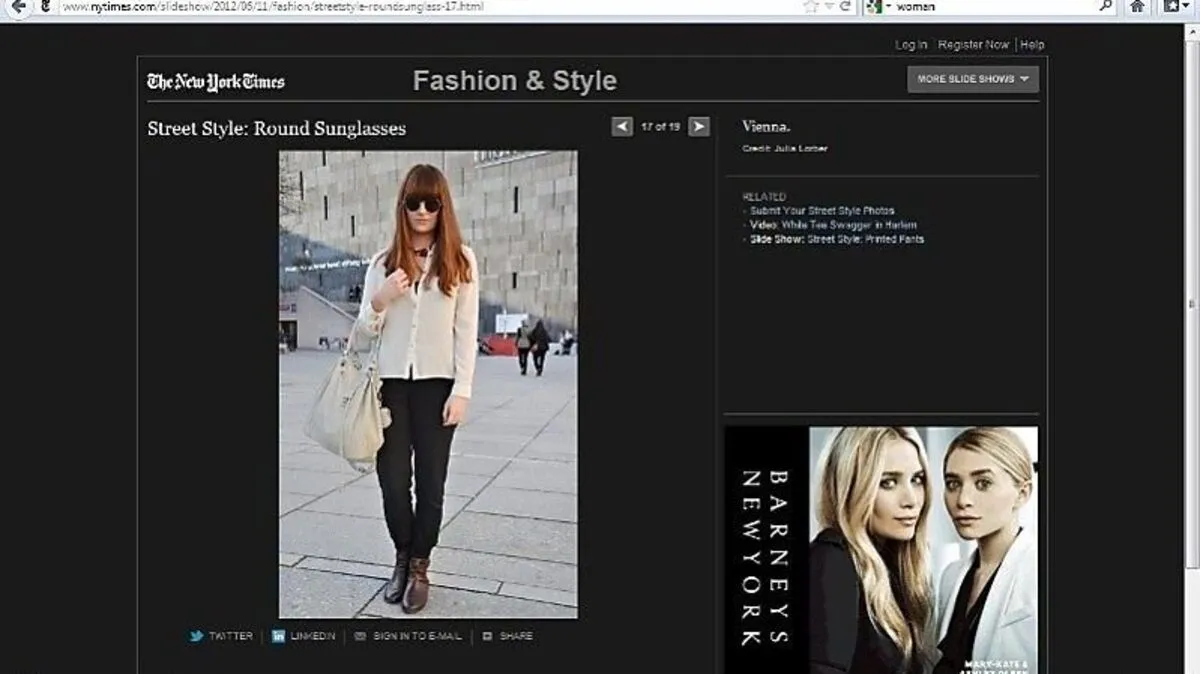Click the Barneys New York advertisement
This screenshot has width=1200, height=674.
[881, 550]
